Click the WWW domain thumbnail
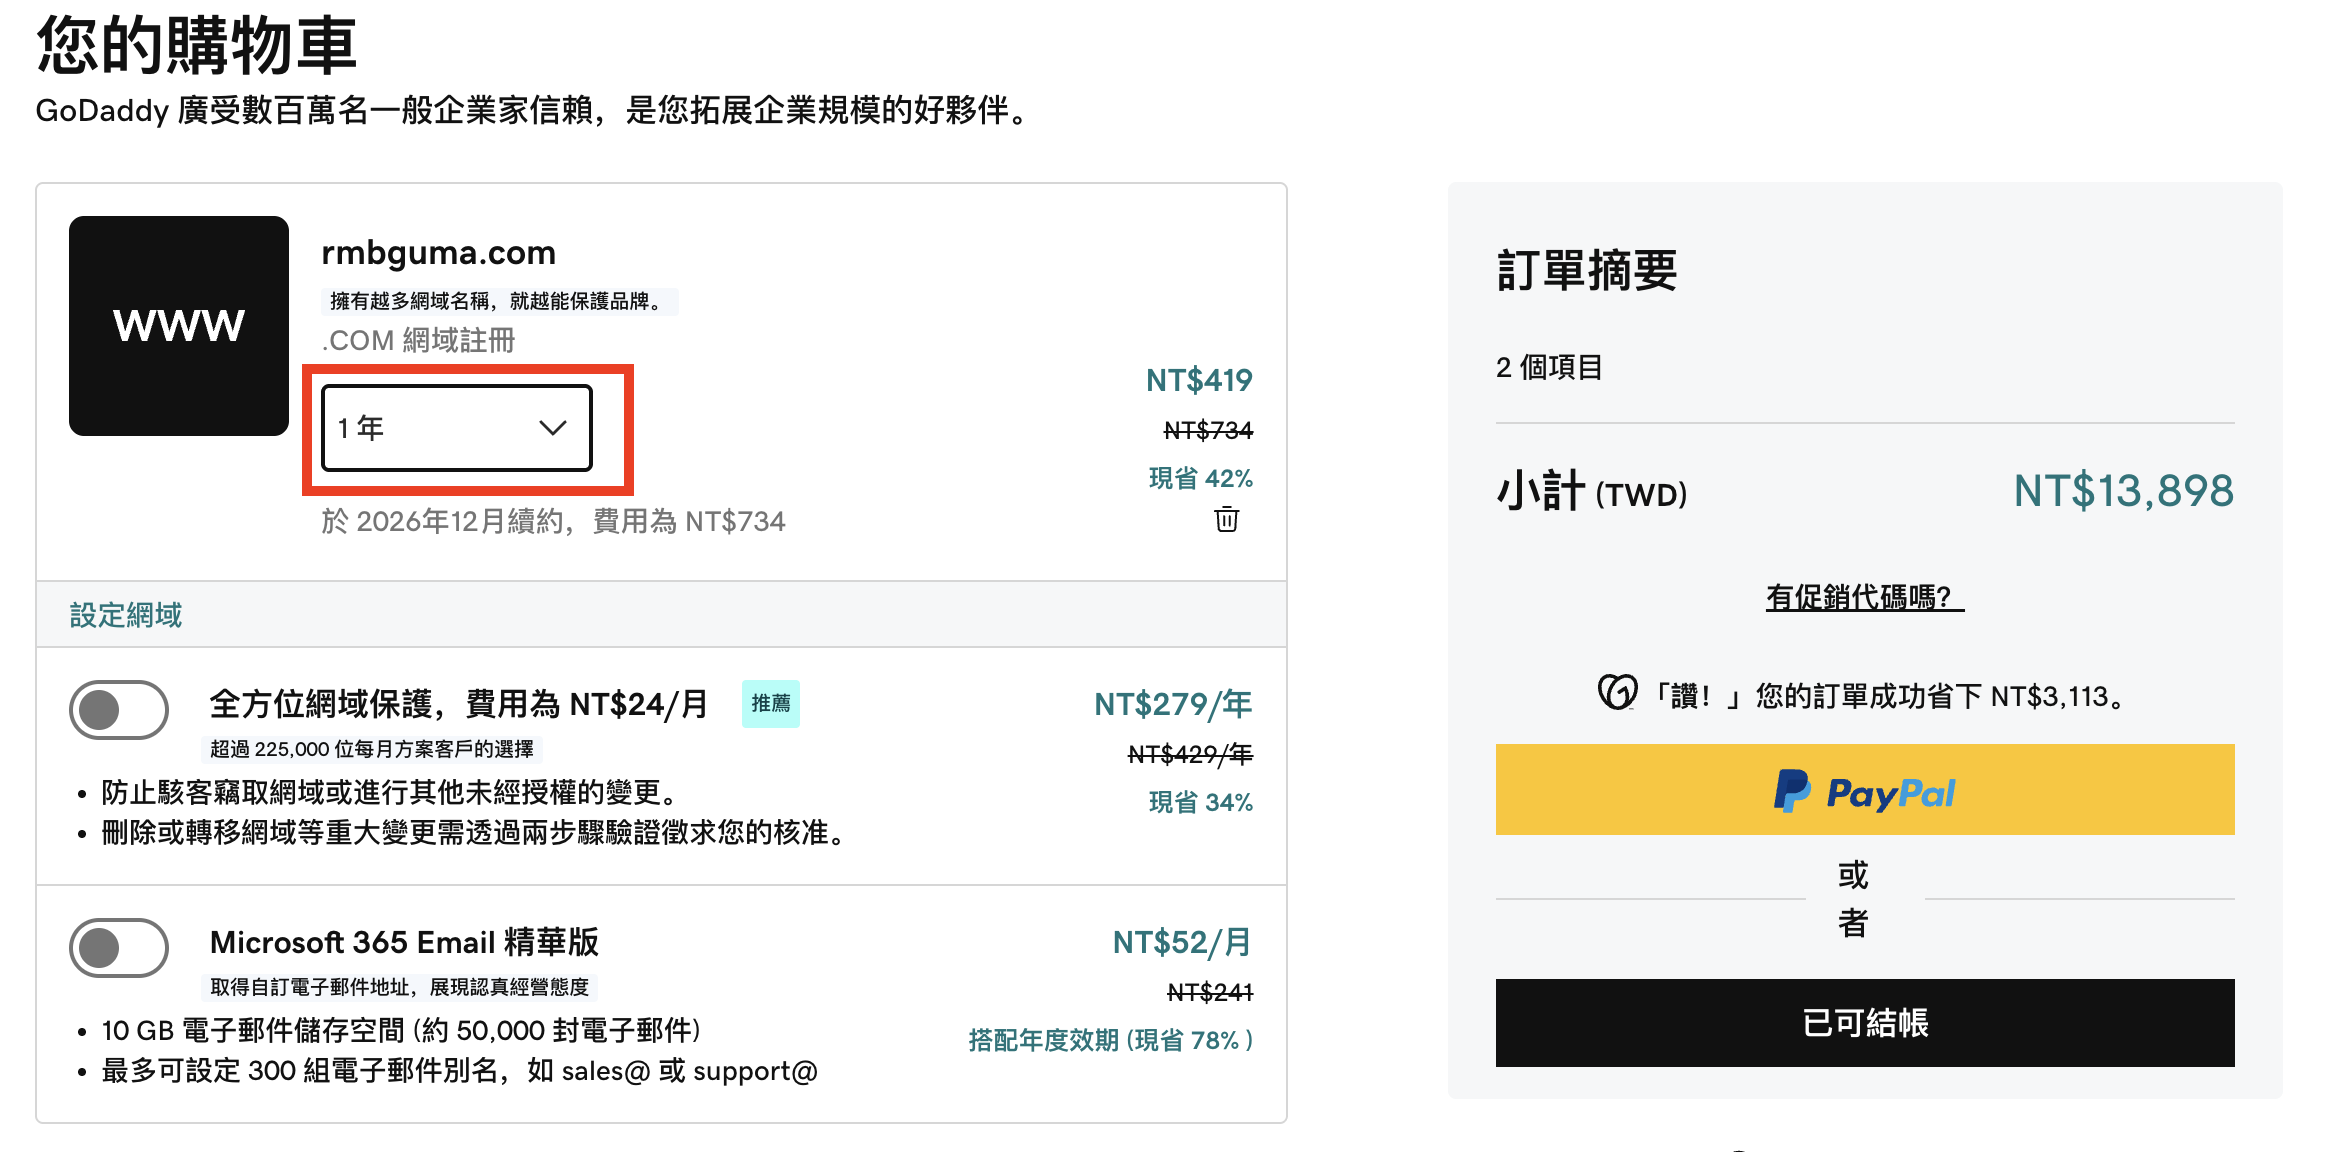This screenshot has width=2342, height=1152. click(x=179, y=326)
